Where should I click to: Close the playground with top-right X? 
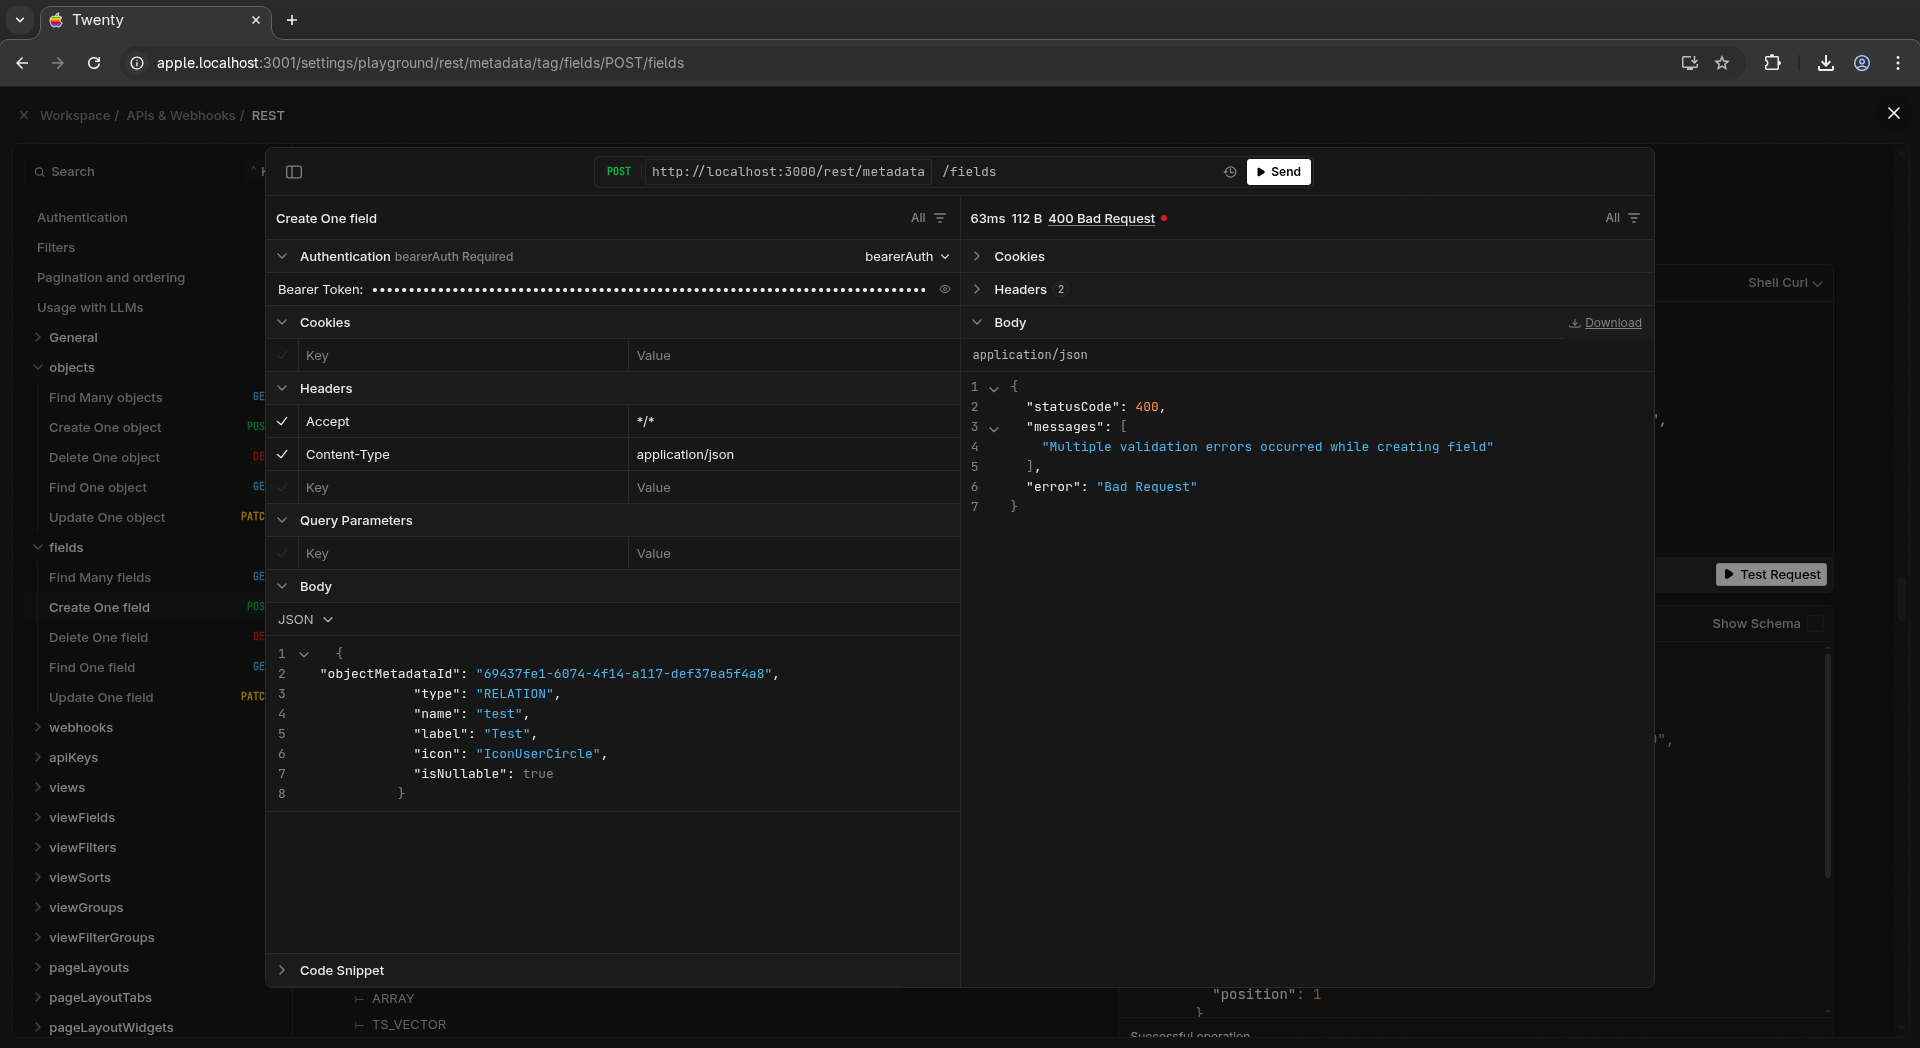pos(1893,113)
